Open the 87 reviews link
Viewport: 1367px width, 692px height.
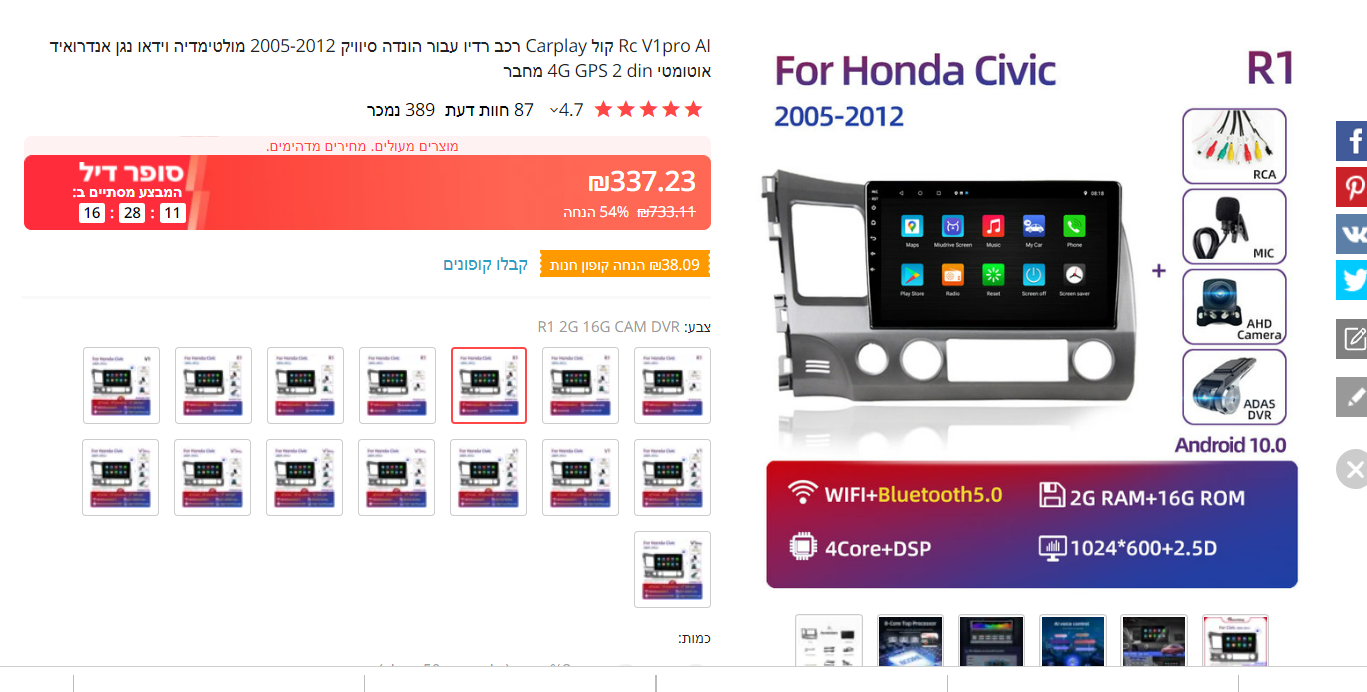coord(490,110)
